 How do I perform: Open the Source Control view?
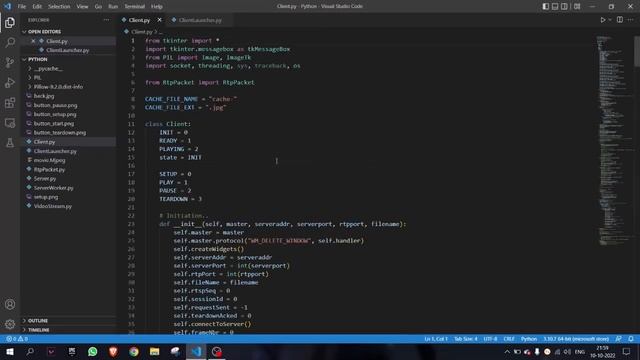click(x=10, y=62)
